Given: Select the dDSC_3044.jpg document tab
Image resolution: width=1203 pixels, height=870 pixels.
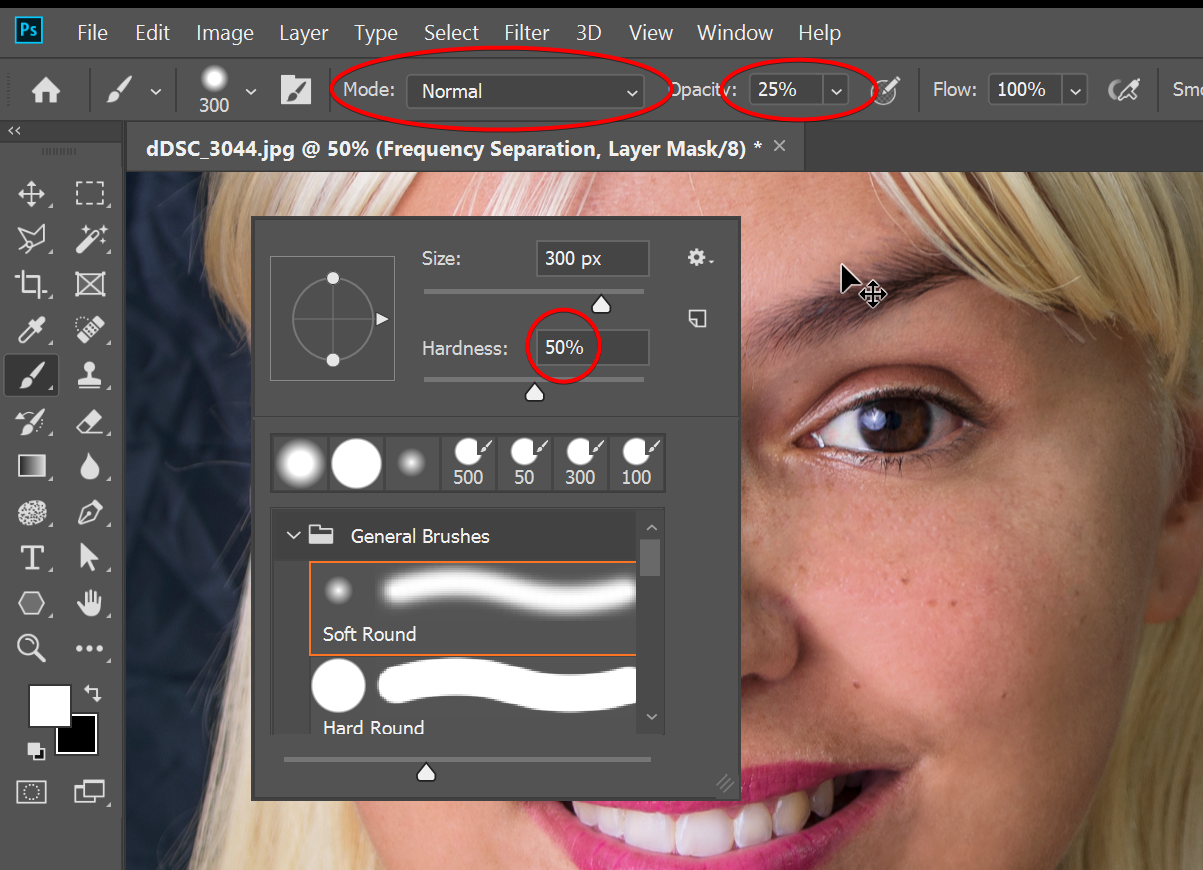Looking at the screenshot, I should point(454,148).
